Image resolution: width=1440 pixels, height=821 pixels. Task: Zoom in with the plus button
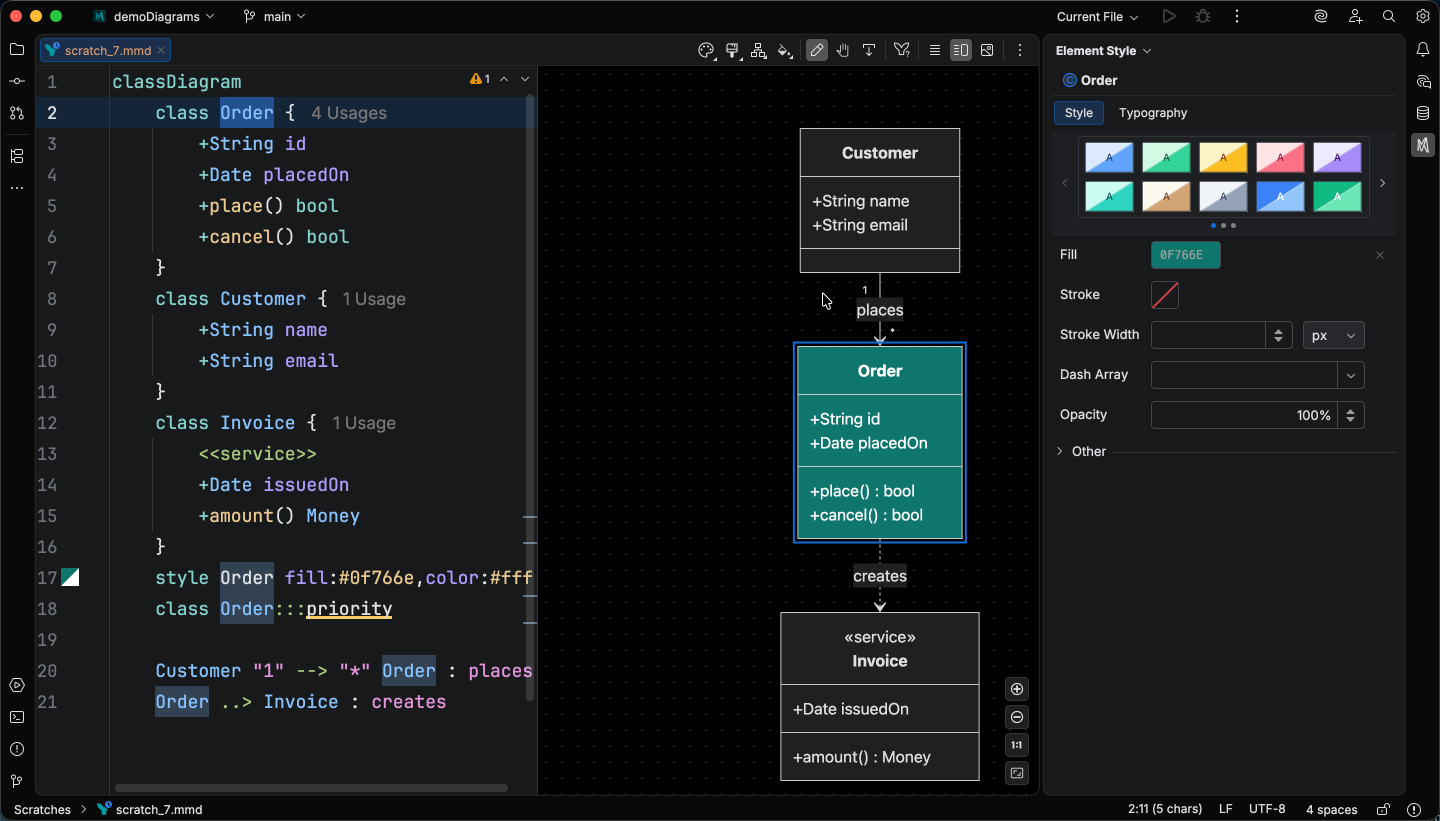(x=1017, y=689)
